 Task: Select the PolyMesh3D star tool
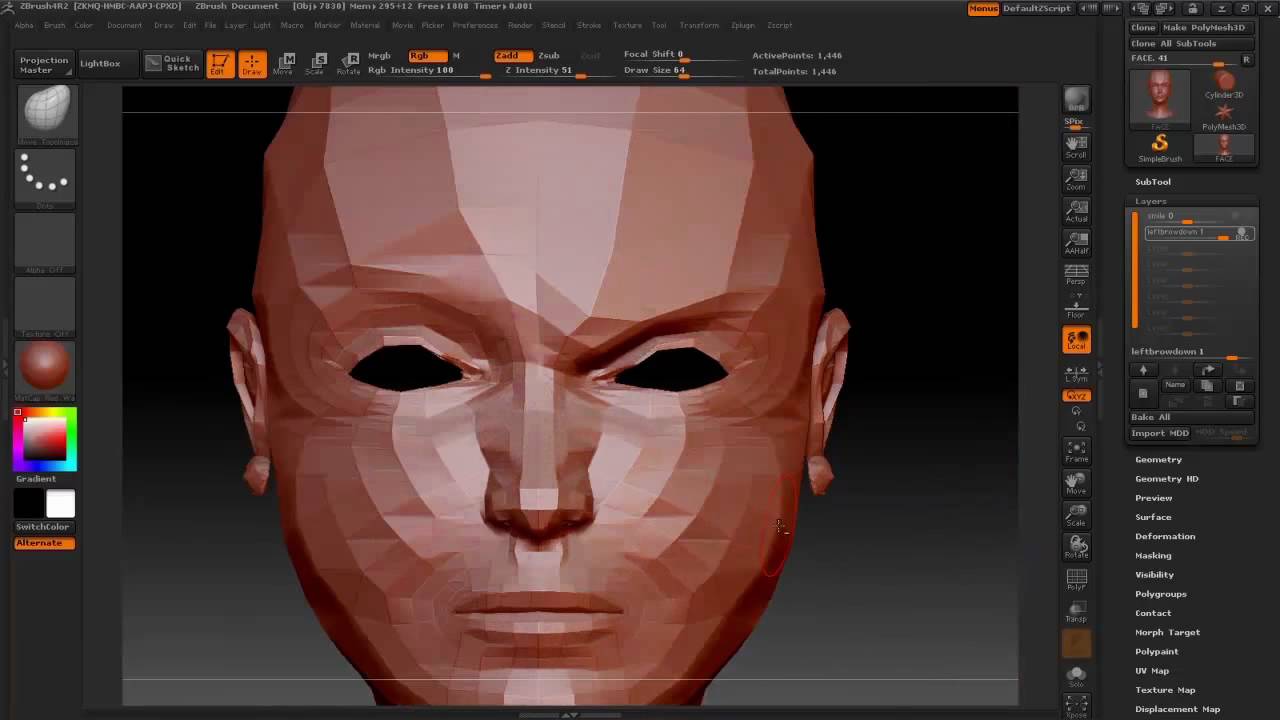pyautogui.click(x=1224, y=117)
